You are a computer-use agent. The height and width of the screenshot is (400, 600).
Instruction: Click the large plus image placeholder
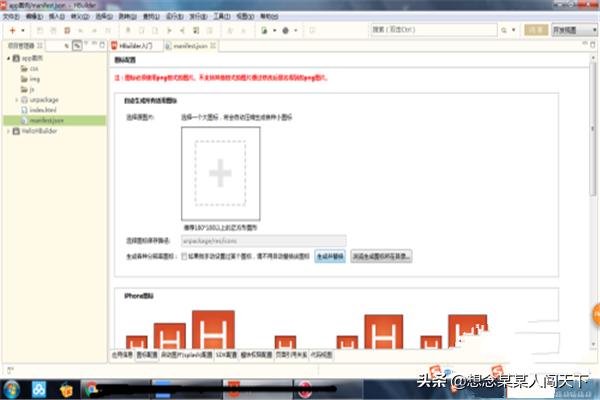pyautogui.click(x=220, y=172)
